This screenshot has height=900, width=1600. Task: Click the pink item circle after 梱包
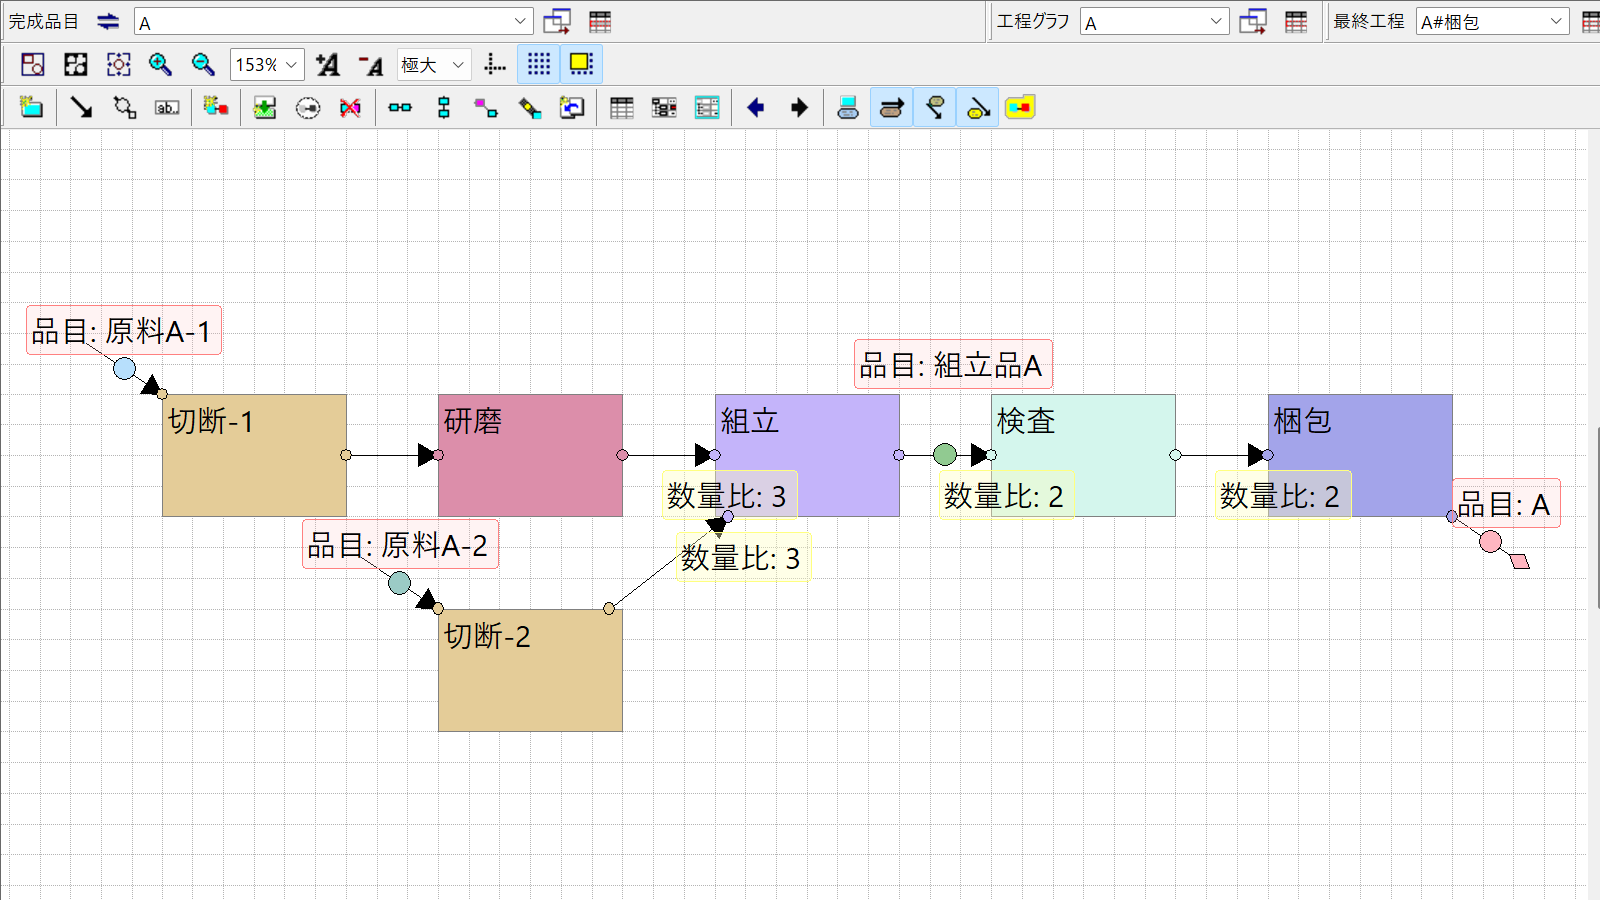pyautogui.click(x=1491, y=542)
